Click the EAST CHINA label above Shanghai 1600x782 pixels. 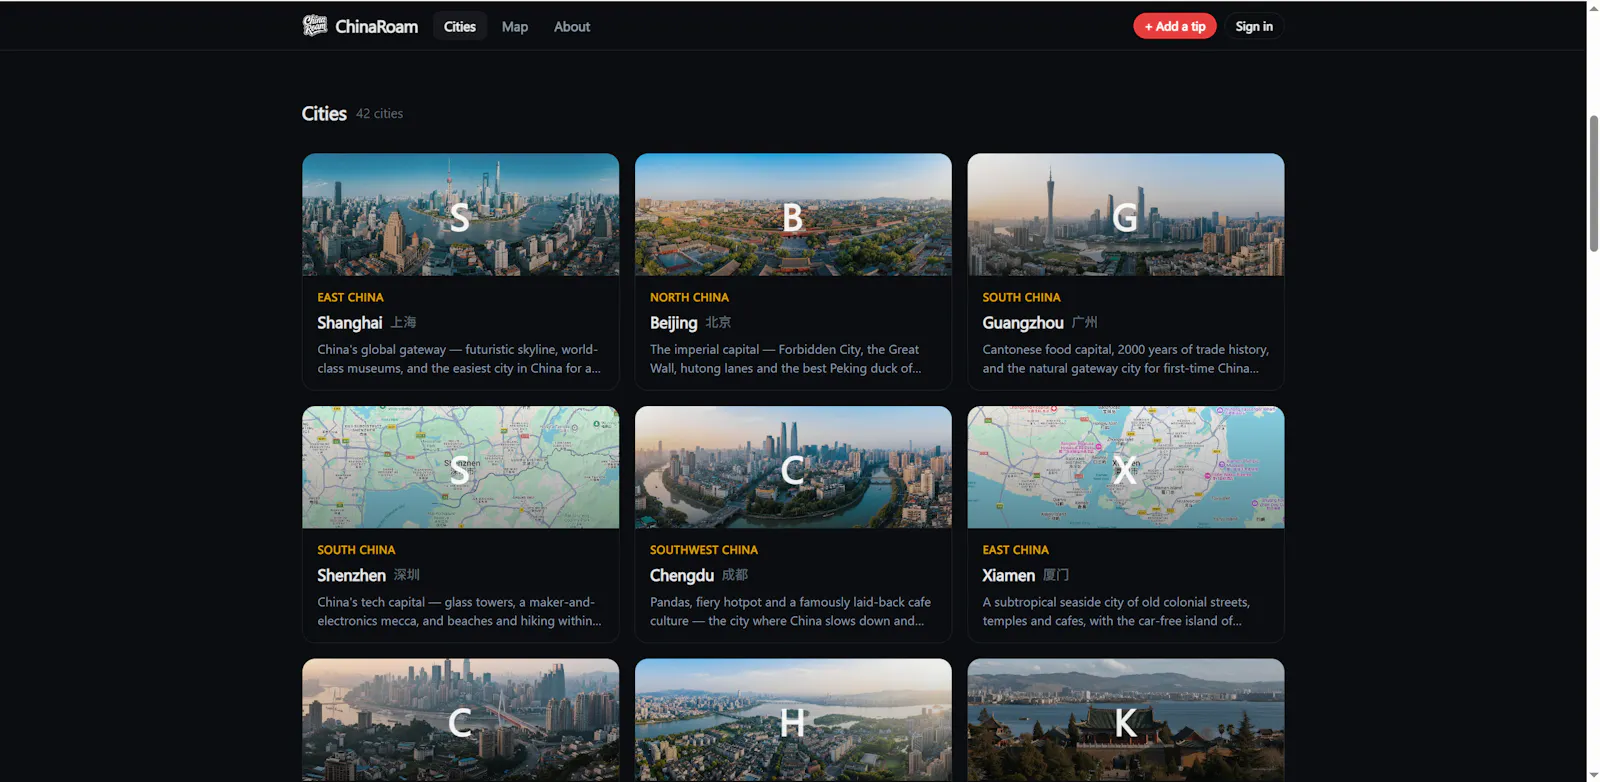(x=350, y=297)
